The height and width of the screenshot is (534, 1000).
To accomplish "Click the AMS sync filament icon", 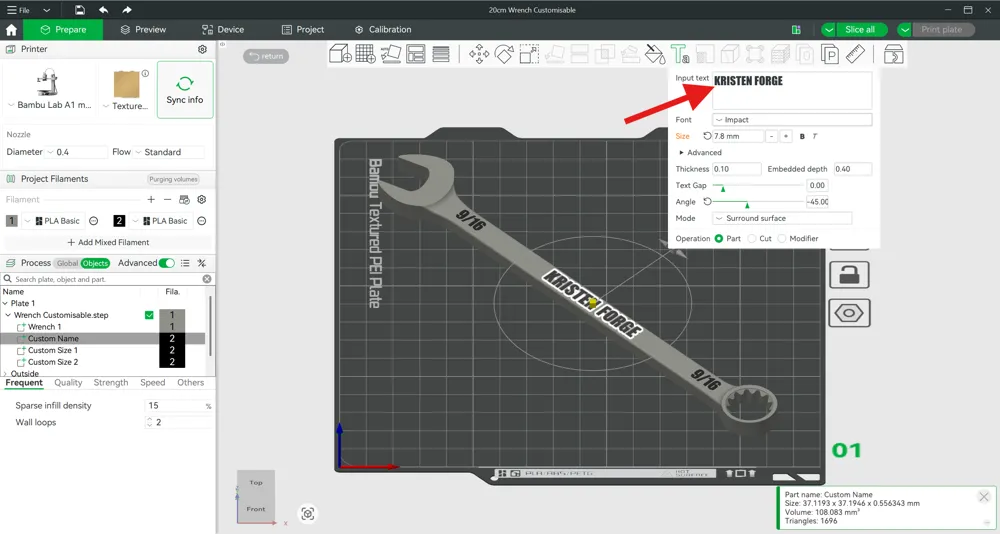I will coord(184,200).
